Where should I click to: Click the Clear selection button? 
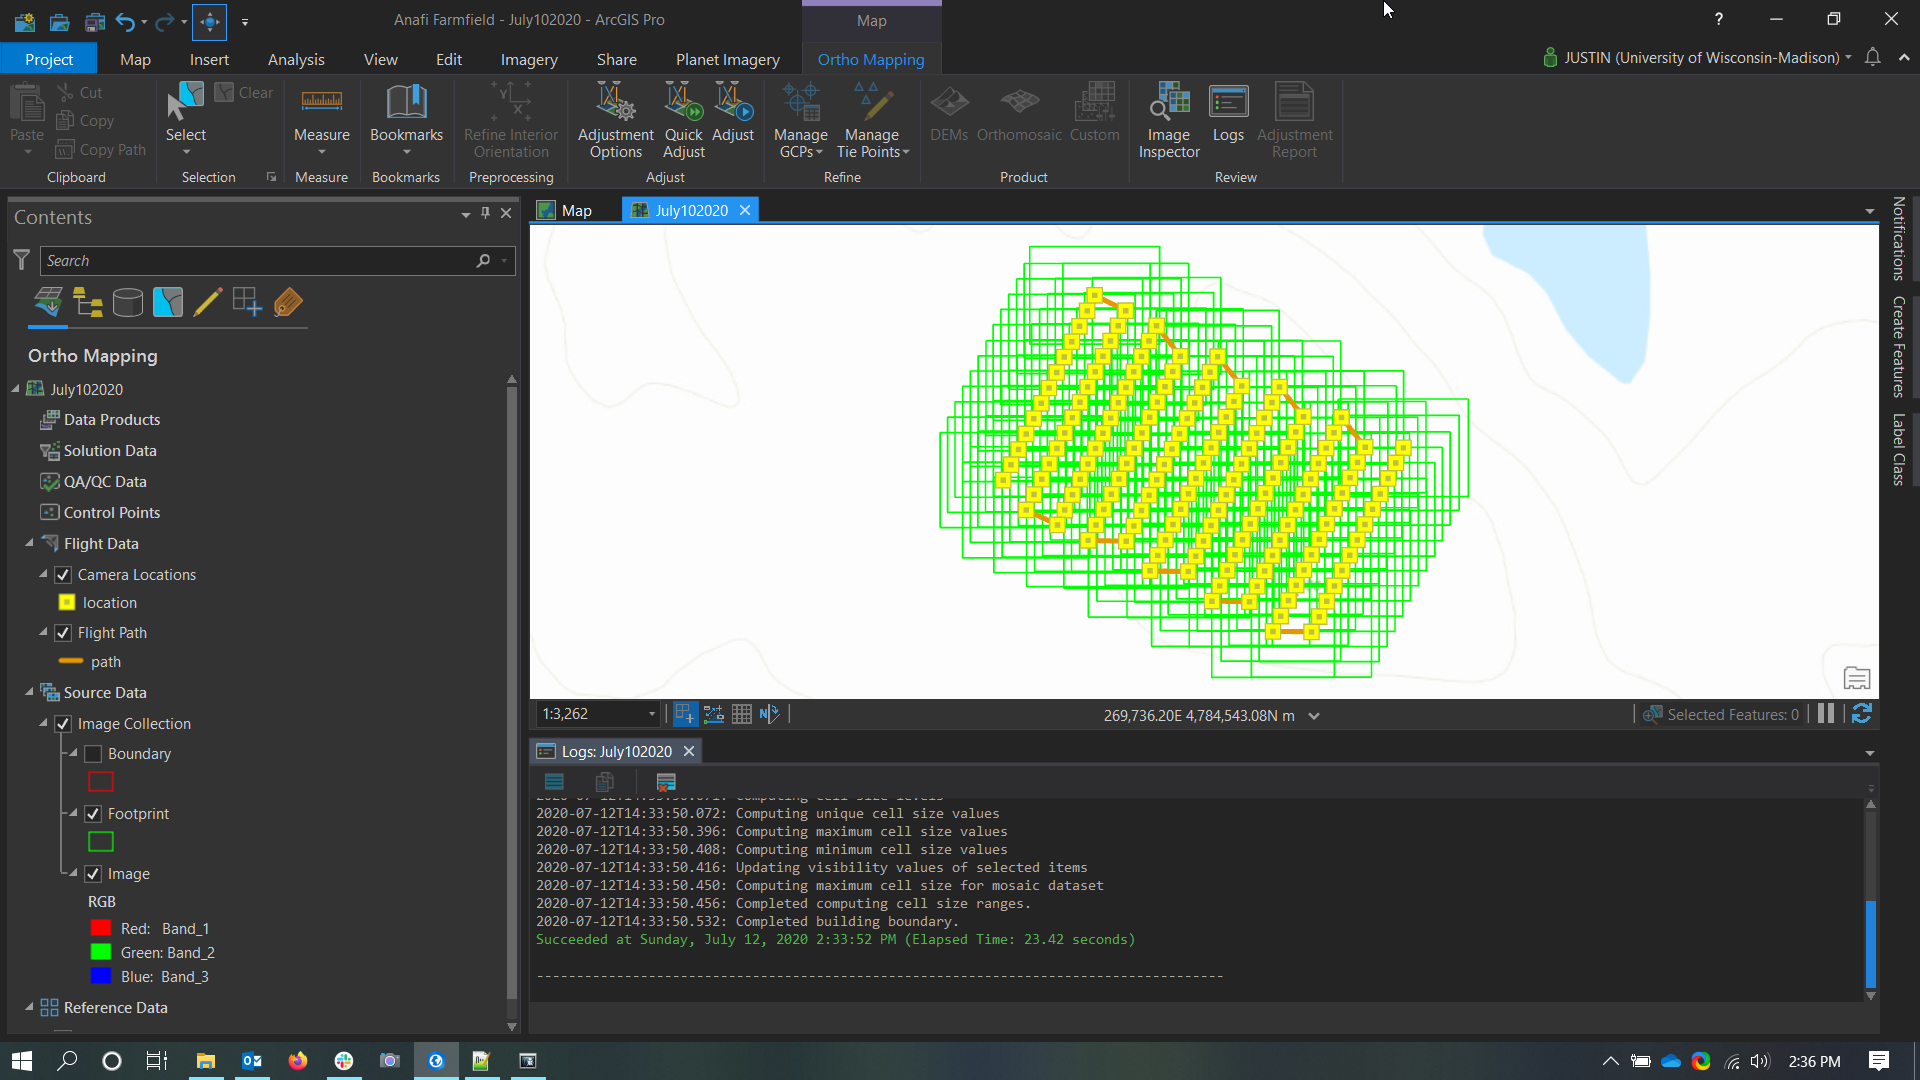243,92
